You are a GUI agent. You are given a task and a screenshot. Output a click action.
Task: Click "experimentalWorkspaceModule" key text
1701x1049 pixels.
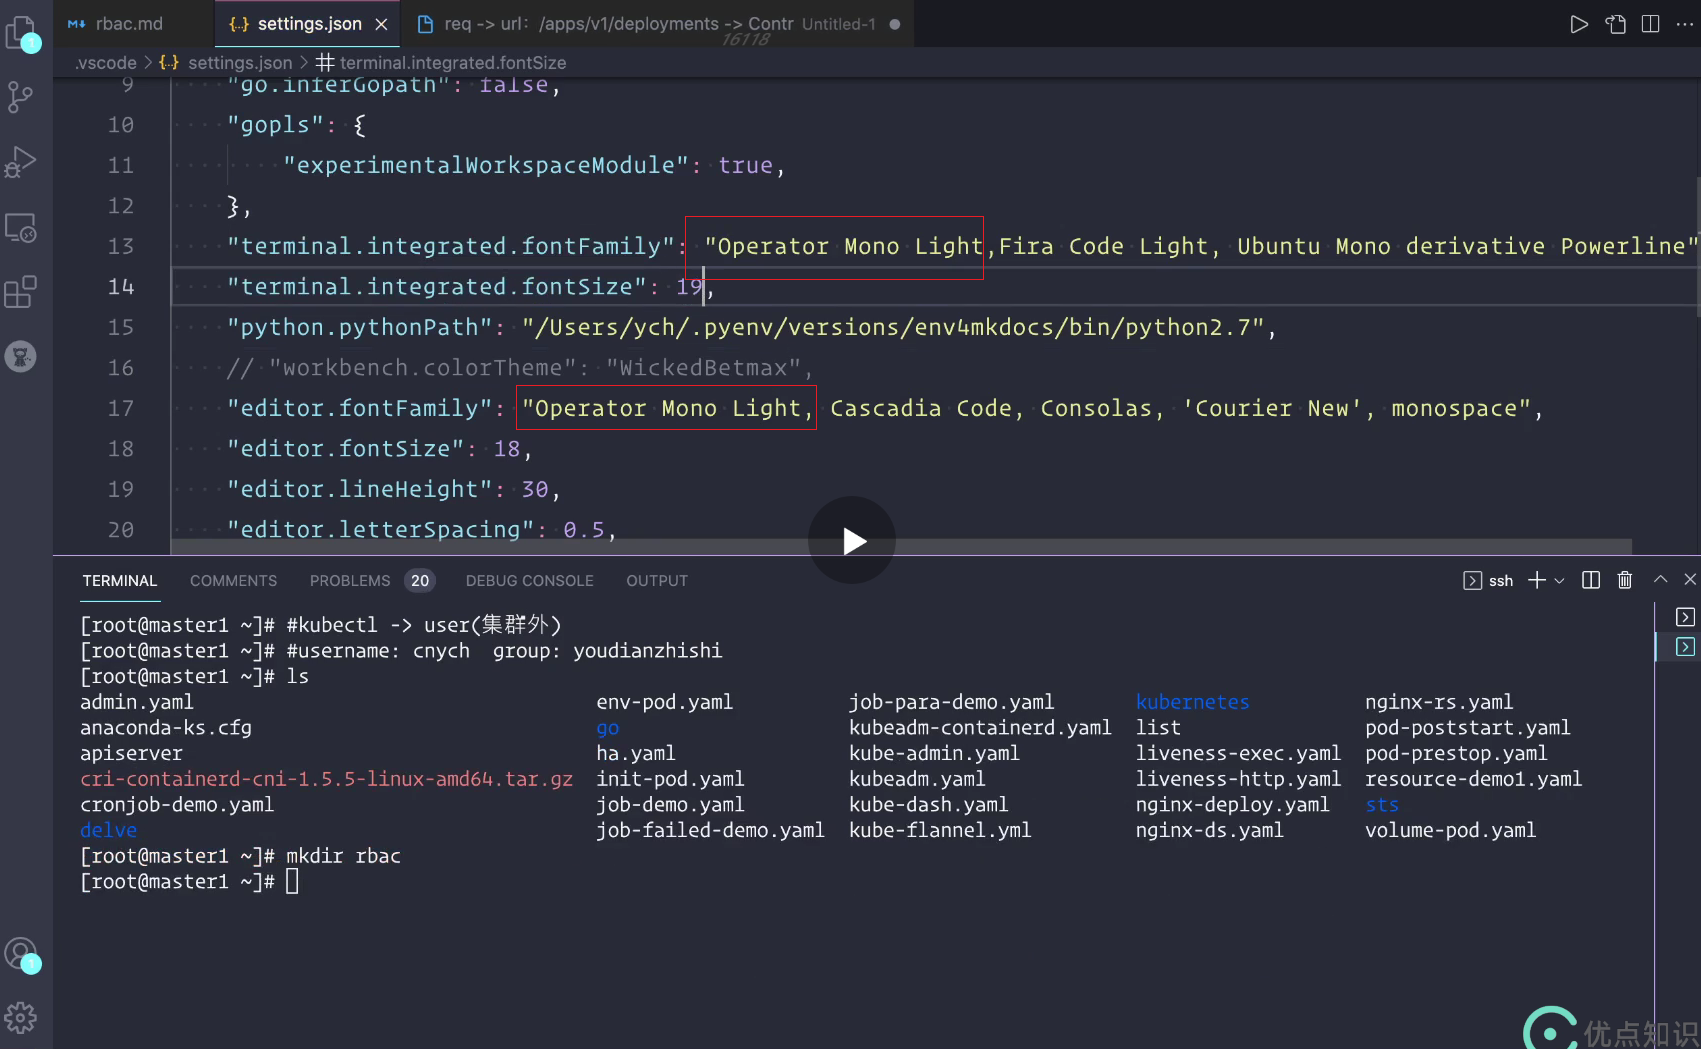tap(486, 166)
